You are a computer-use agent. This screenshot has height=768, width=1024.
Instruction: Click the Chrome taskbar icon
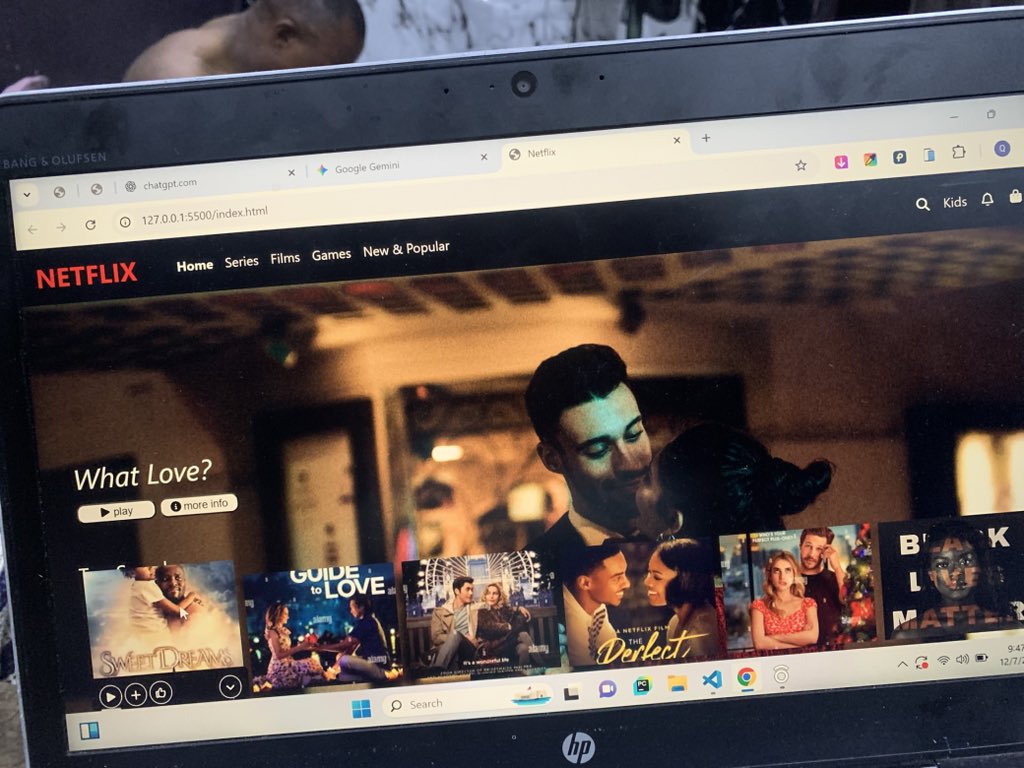tap(746, 677)
